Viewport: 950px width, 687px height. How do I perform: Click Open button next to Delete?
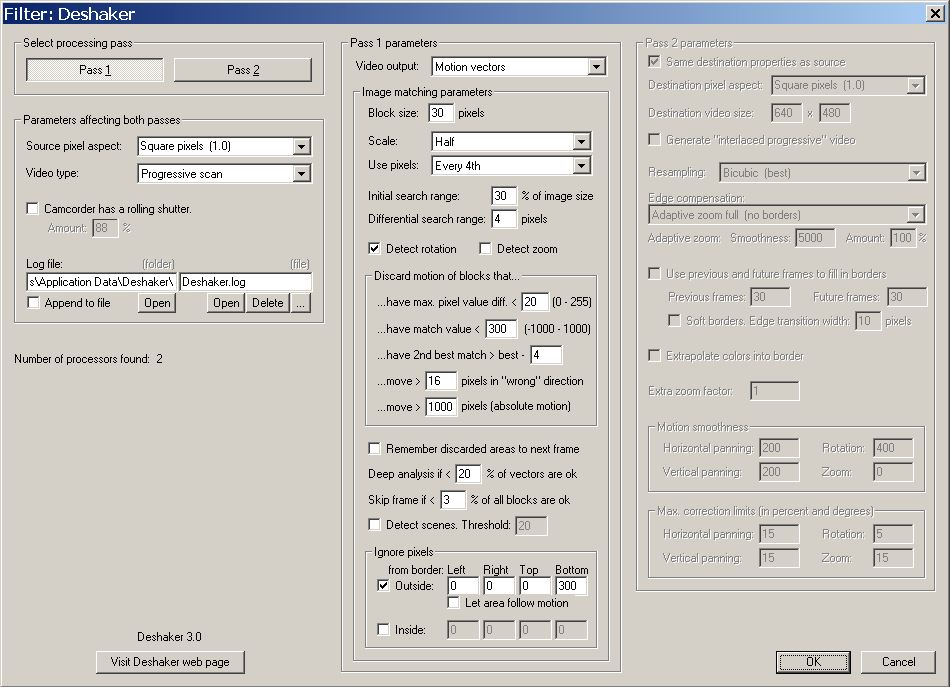click(226, 303)
